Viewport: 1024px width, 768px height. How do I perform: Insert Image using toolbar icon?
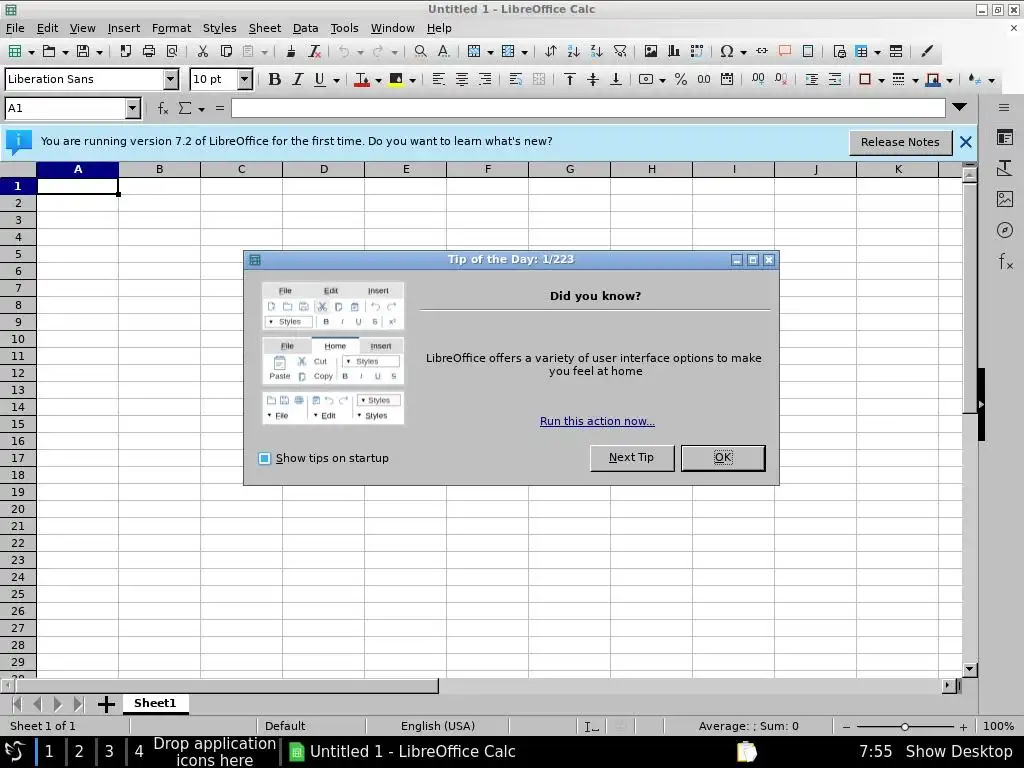click(x=650, y=52)
